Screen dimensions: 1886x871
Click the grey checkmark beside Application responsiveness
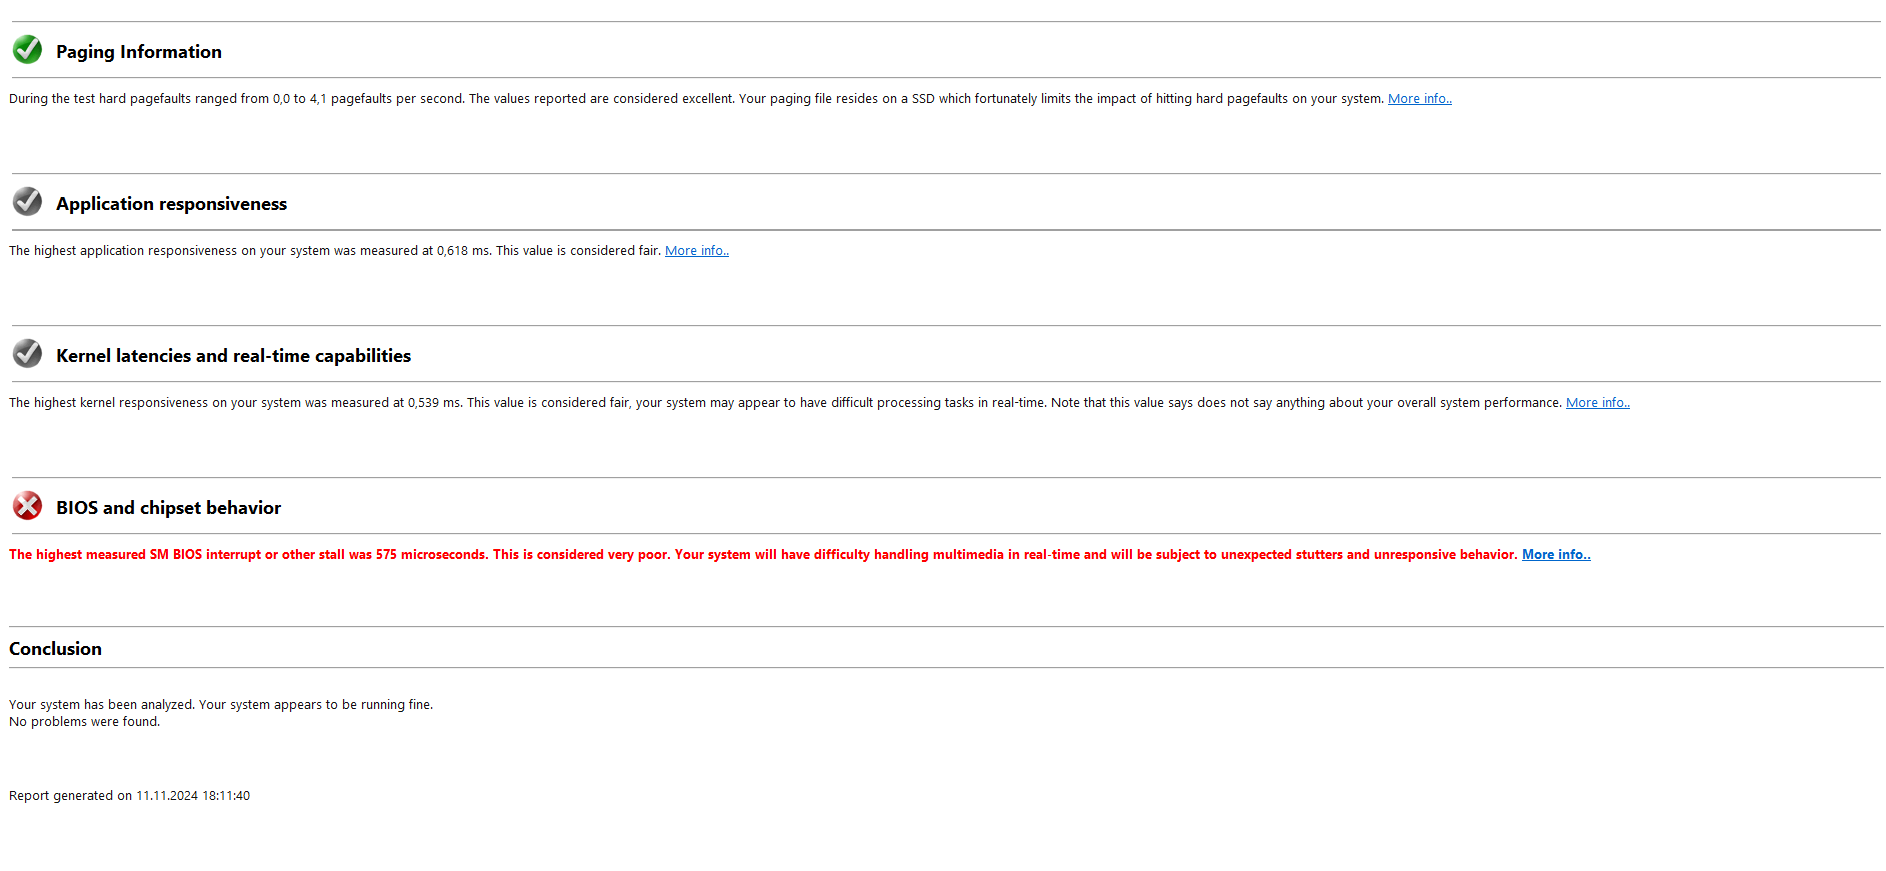tap(27, 202)
